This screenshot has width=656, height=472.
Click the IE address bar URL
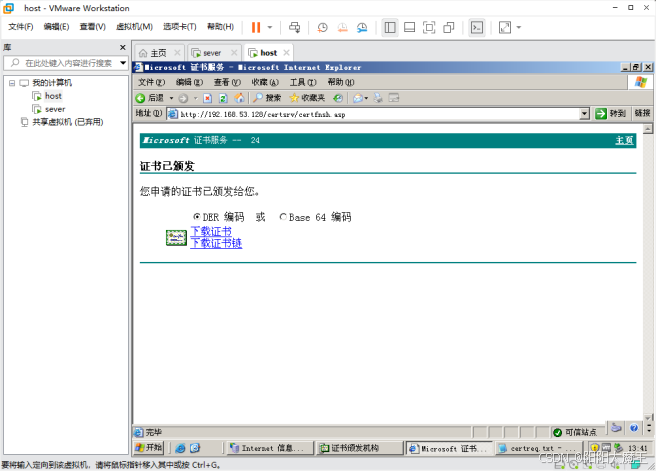[263, 114]
